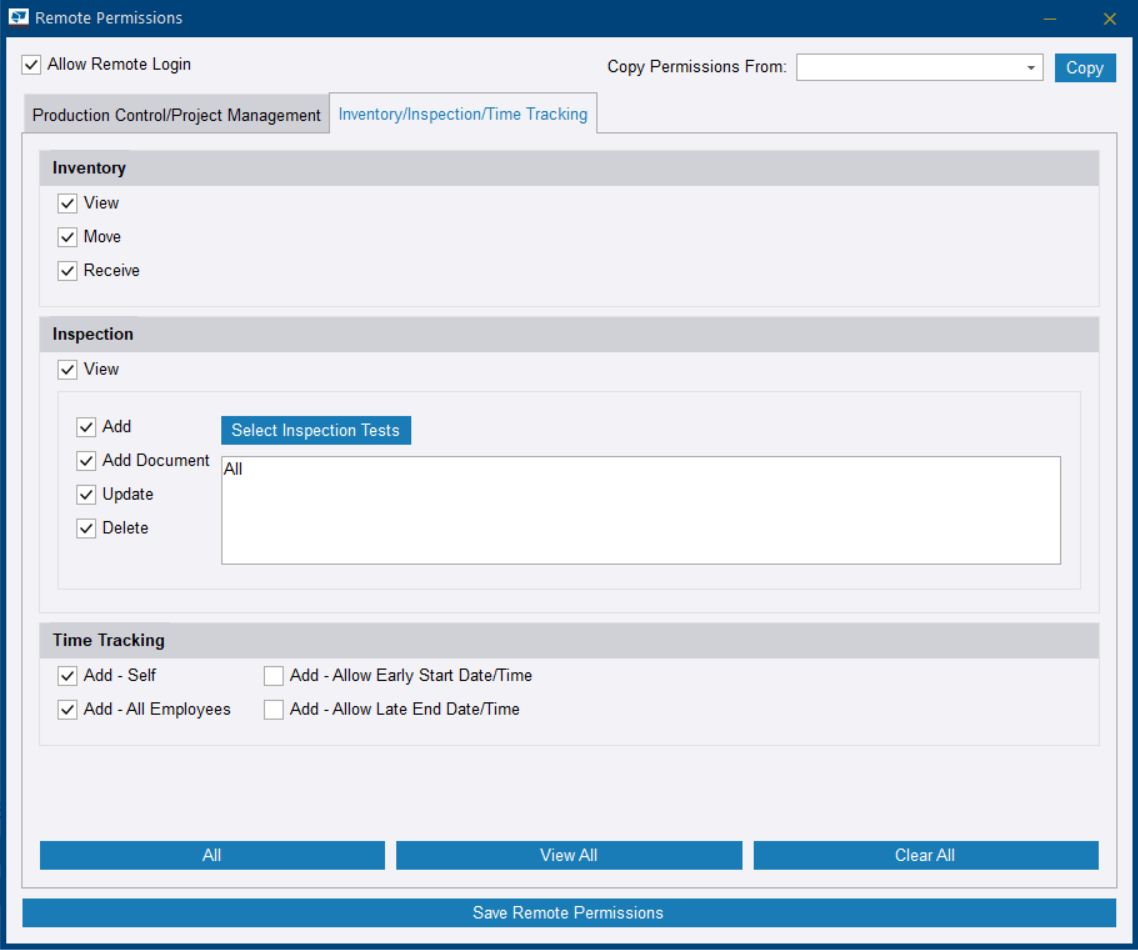Close the Remote Permissions window

pyautogui.click(x=1110, y=18)
